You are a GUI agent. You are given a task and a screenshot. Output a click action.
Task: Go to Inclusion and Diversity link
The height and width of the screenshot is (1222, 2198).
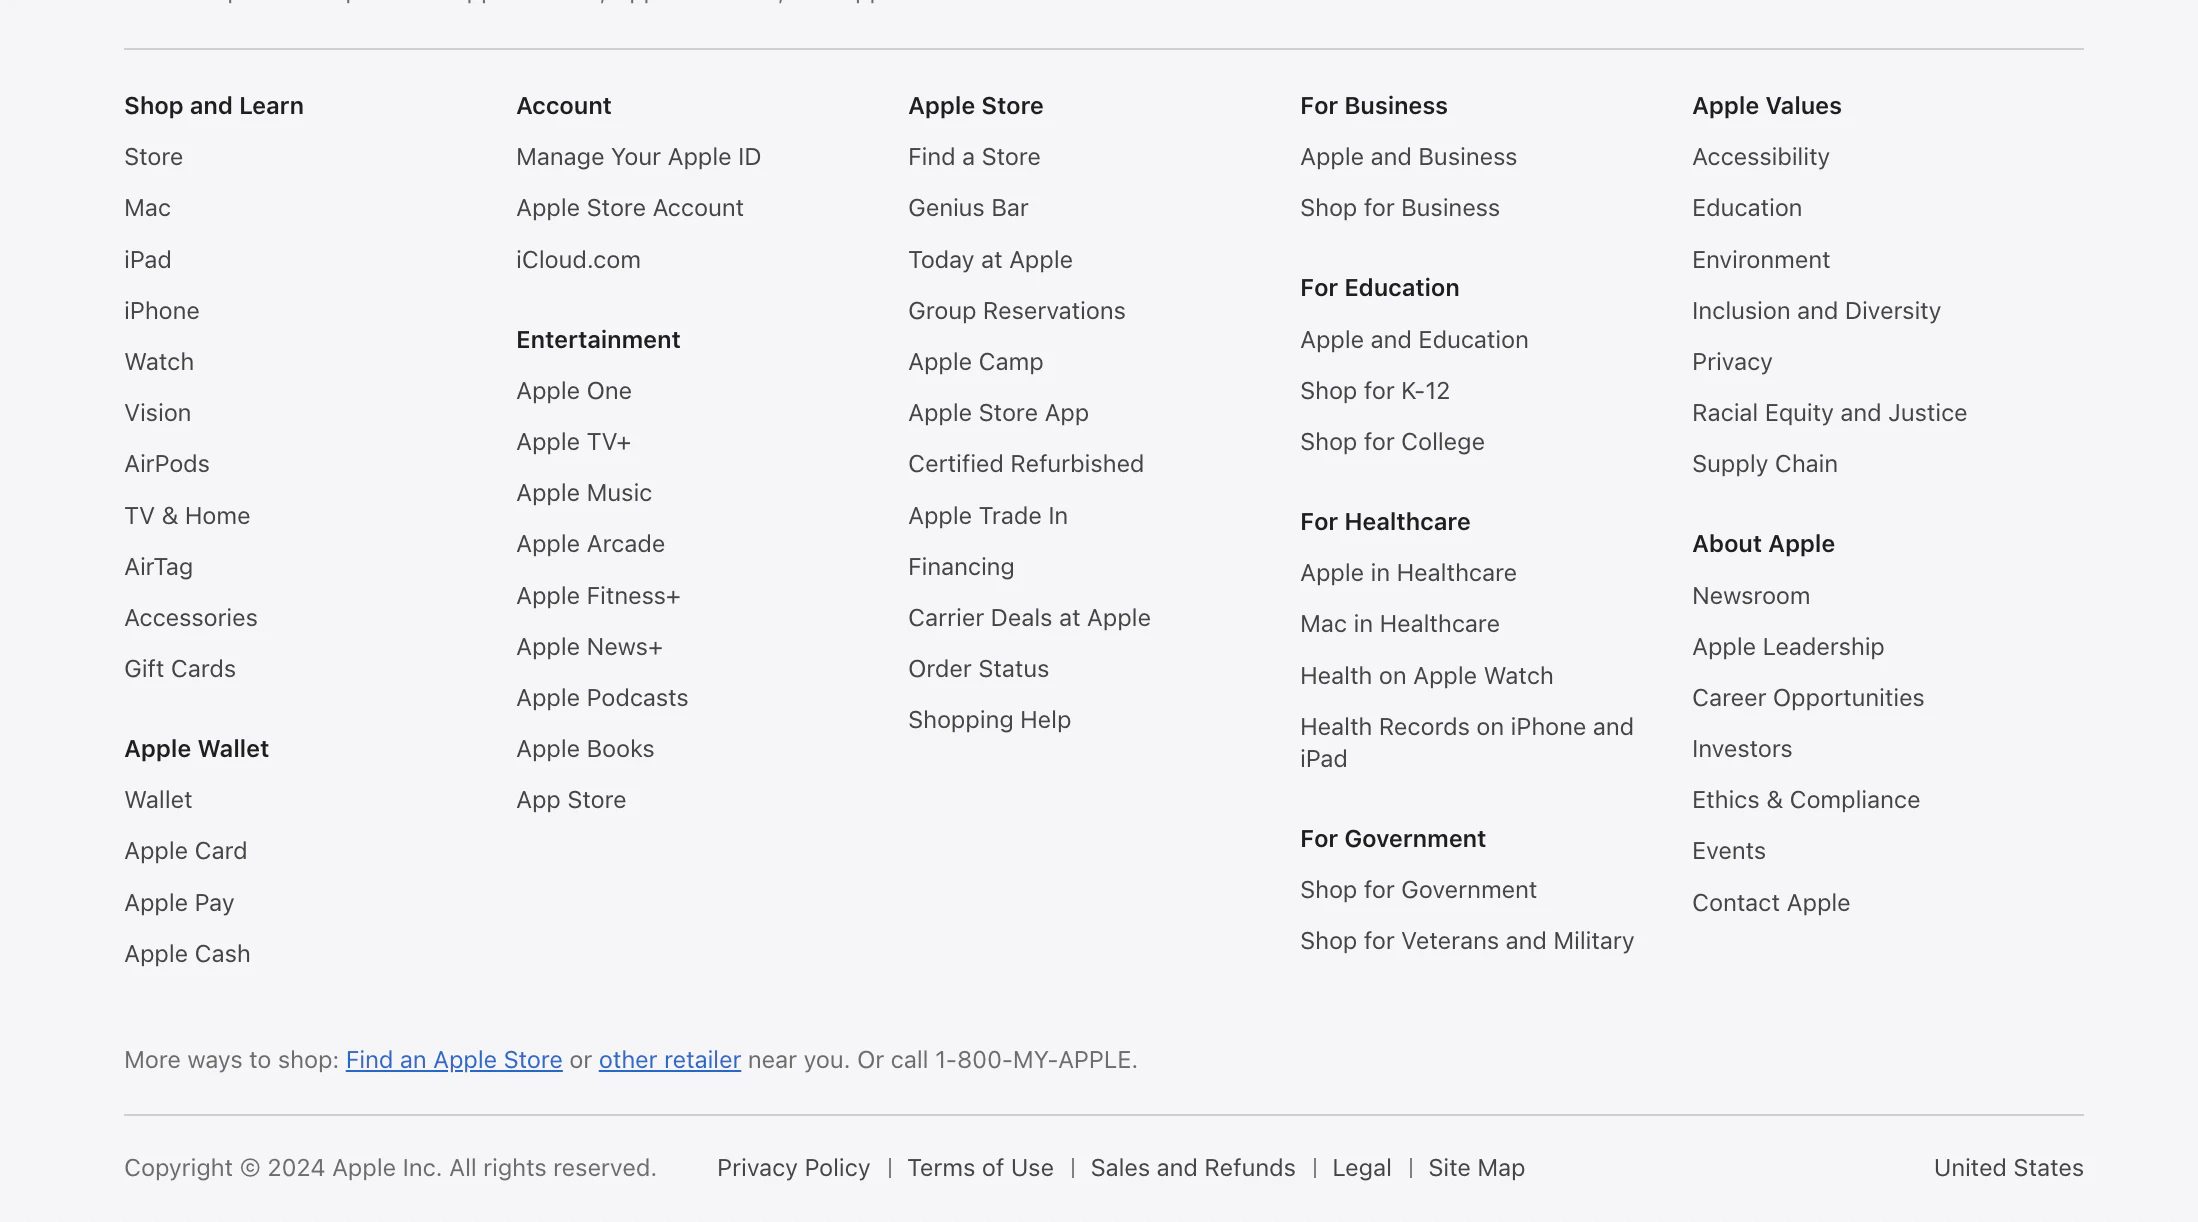pyautogui.click(x=1816, y=311)
